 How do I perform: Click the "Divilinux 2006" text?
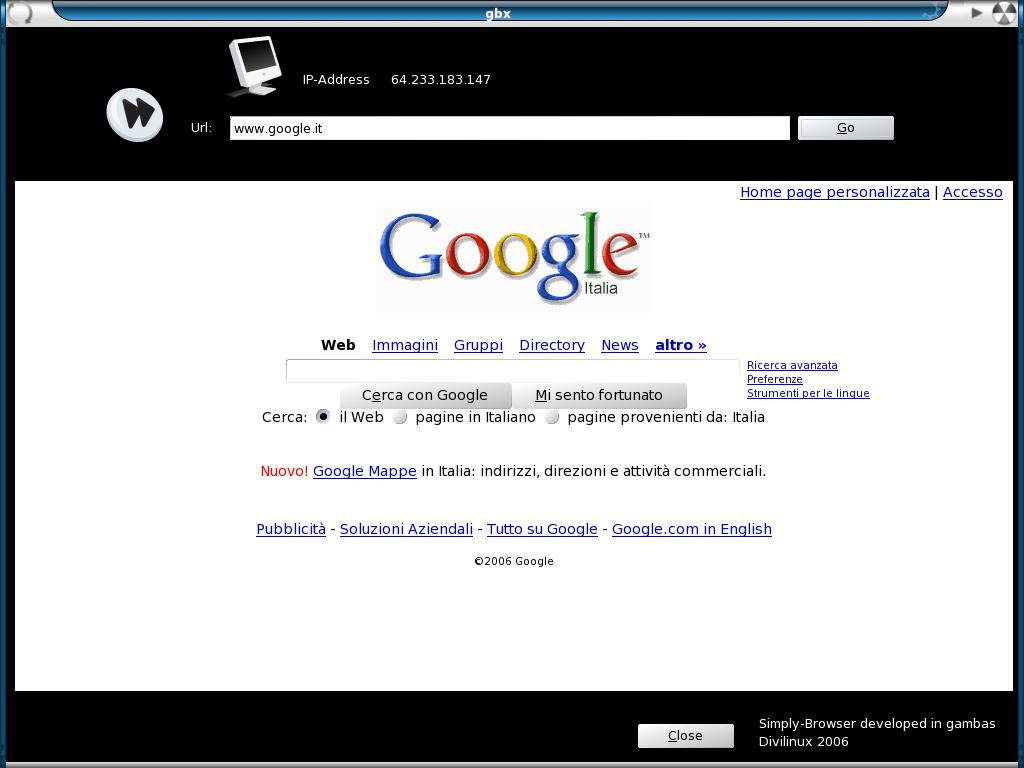click(803, 741)
